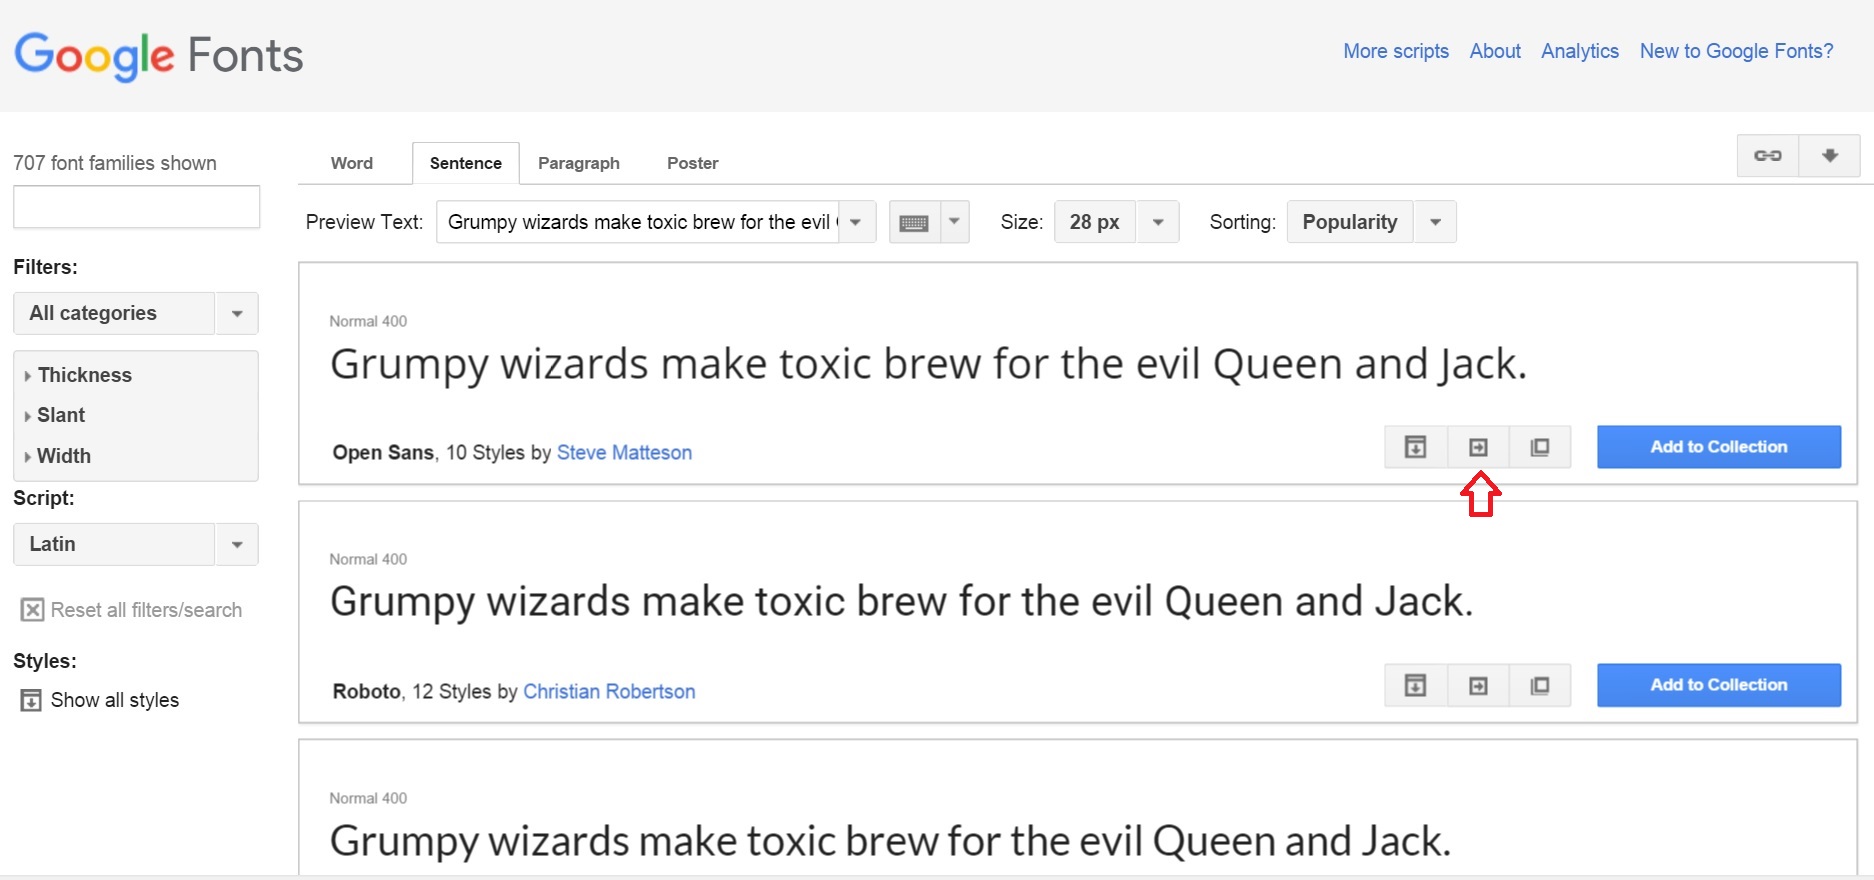Expand the Slant filter
This screenshot has width=1874, height=880.
coord(61,415)
